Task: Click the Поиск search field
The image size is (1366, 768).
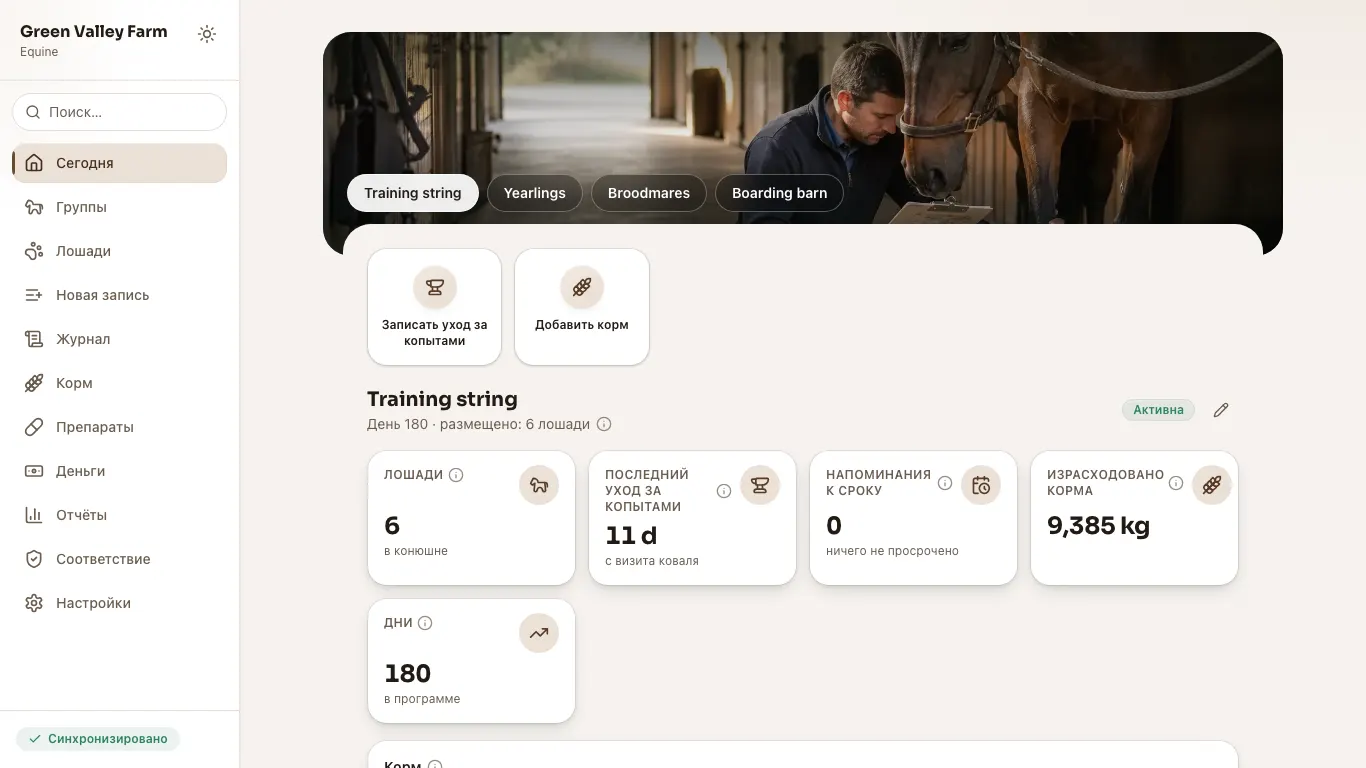Action: (120, 112)
